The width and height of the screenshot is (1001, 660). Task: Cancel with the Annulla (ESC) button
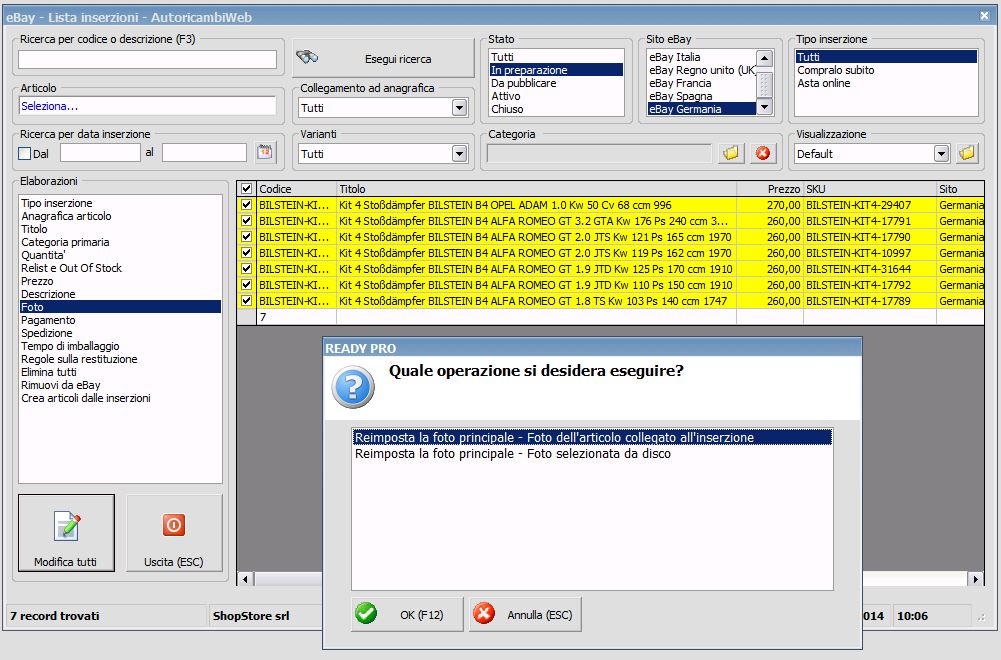(x=525, y=615)
